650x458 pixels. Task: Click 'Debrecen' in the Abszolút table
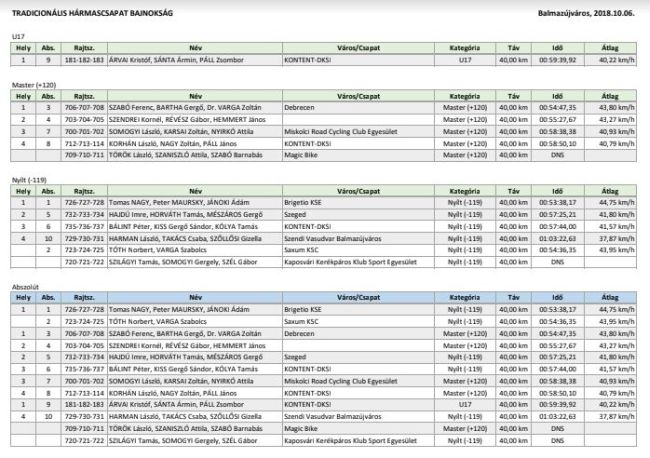tap(299, 333)
